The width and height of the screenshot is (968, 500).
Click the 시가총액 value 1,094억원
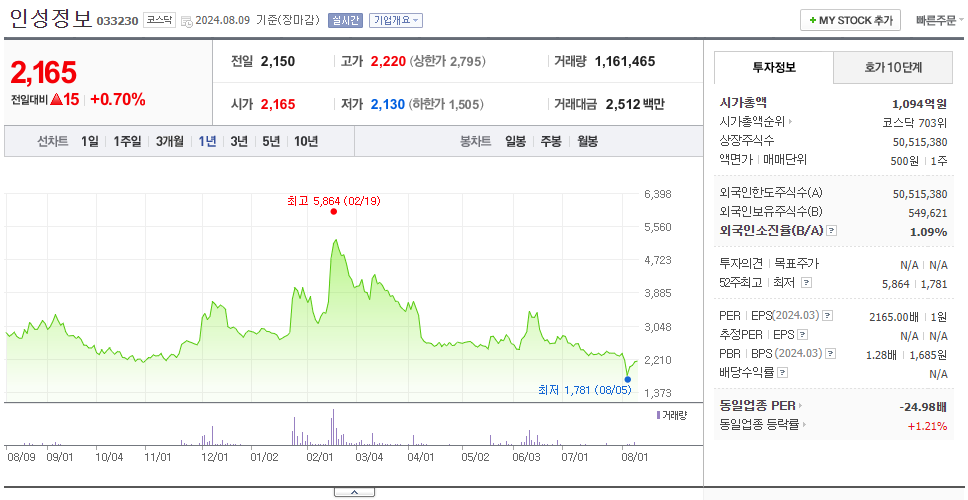[x=919, y=104]
